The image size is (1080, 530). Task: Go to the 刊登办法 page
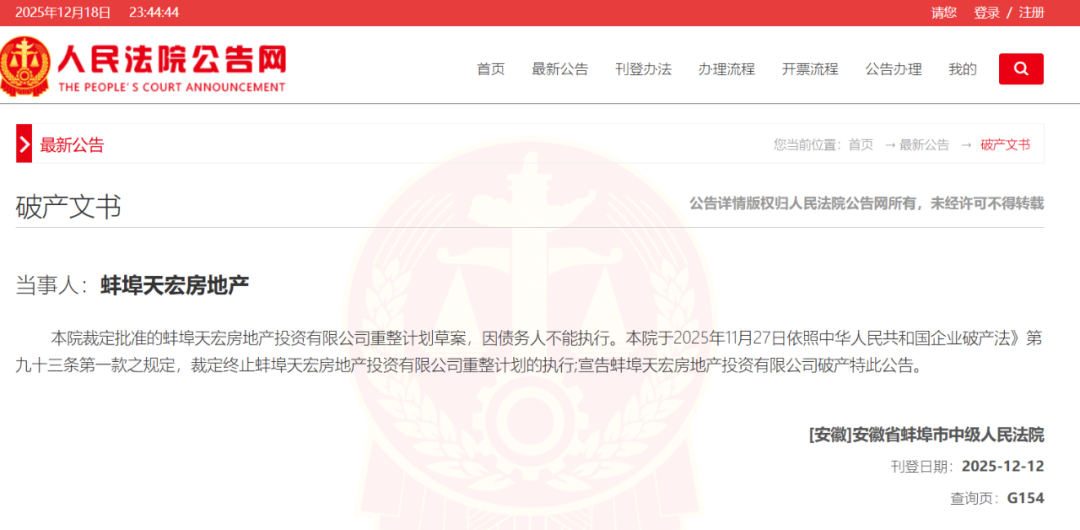[x=643, y=69]
